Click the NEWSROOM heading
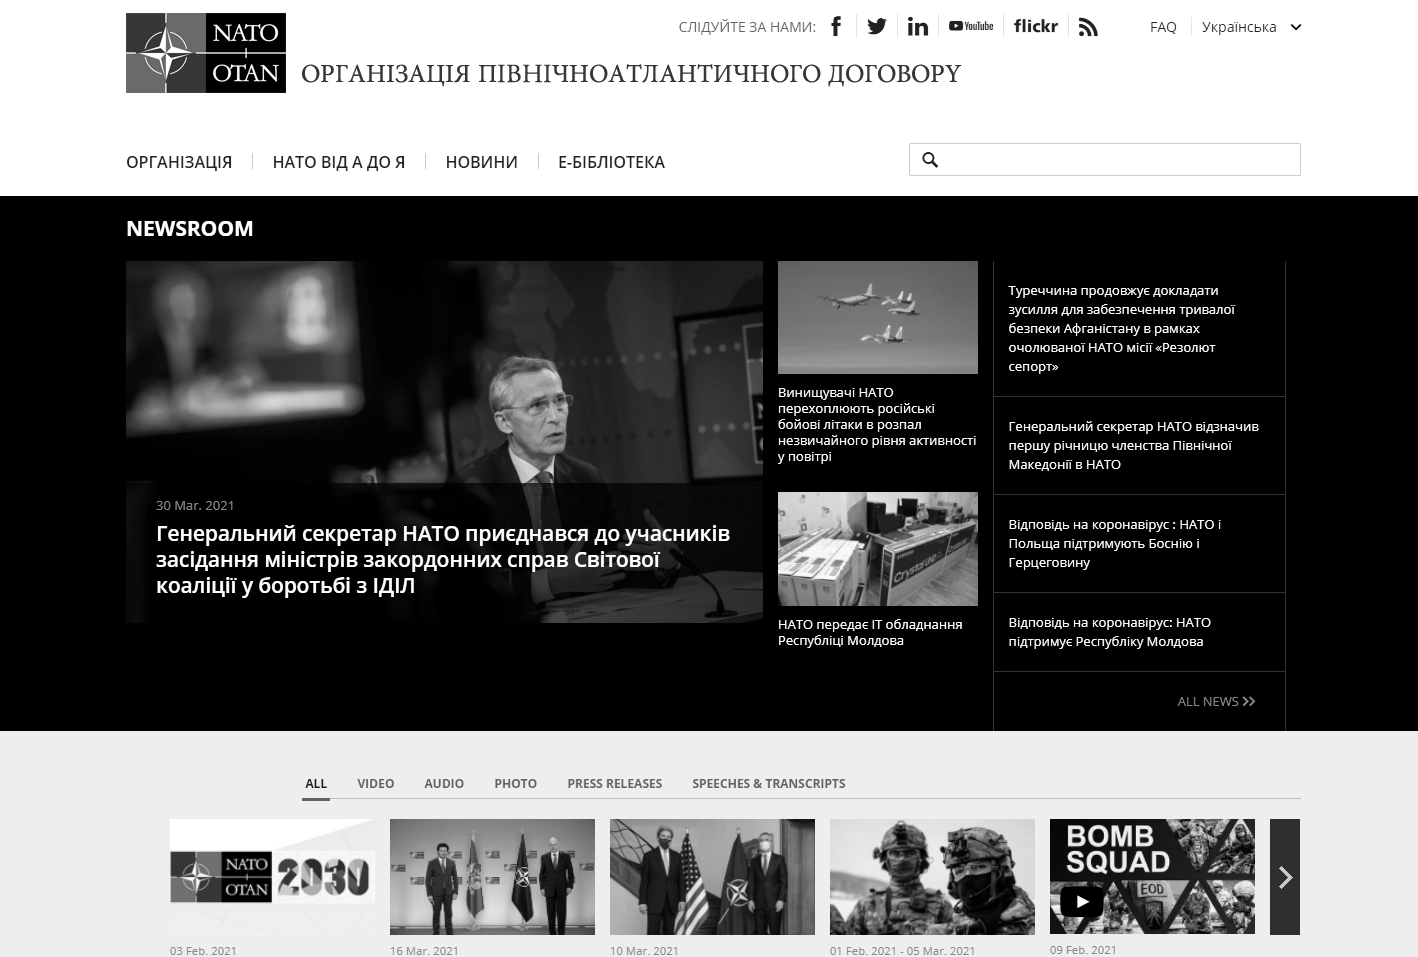Screen dimensions: 1418x957 point(190,228)
